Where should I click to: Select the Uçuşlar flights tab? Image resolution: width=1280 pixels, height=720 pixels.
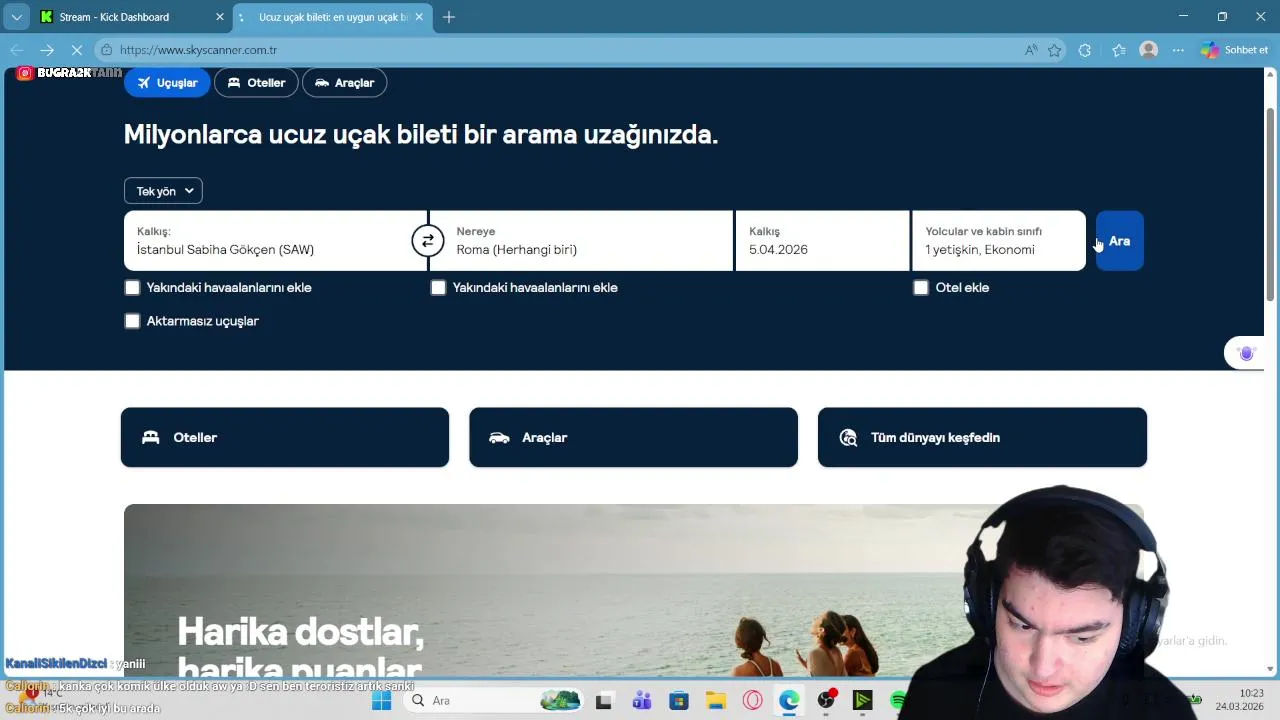point(167,83)
